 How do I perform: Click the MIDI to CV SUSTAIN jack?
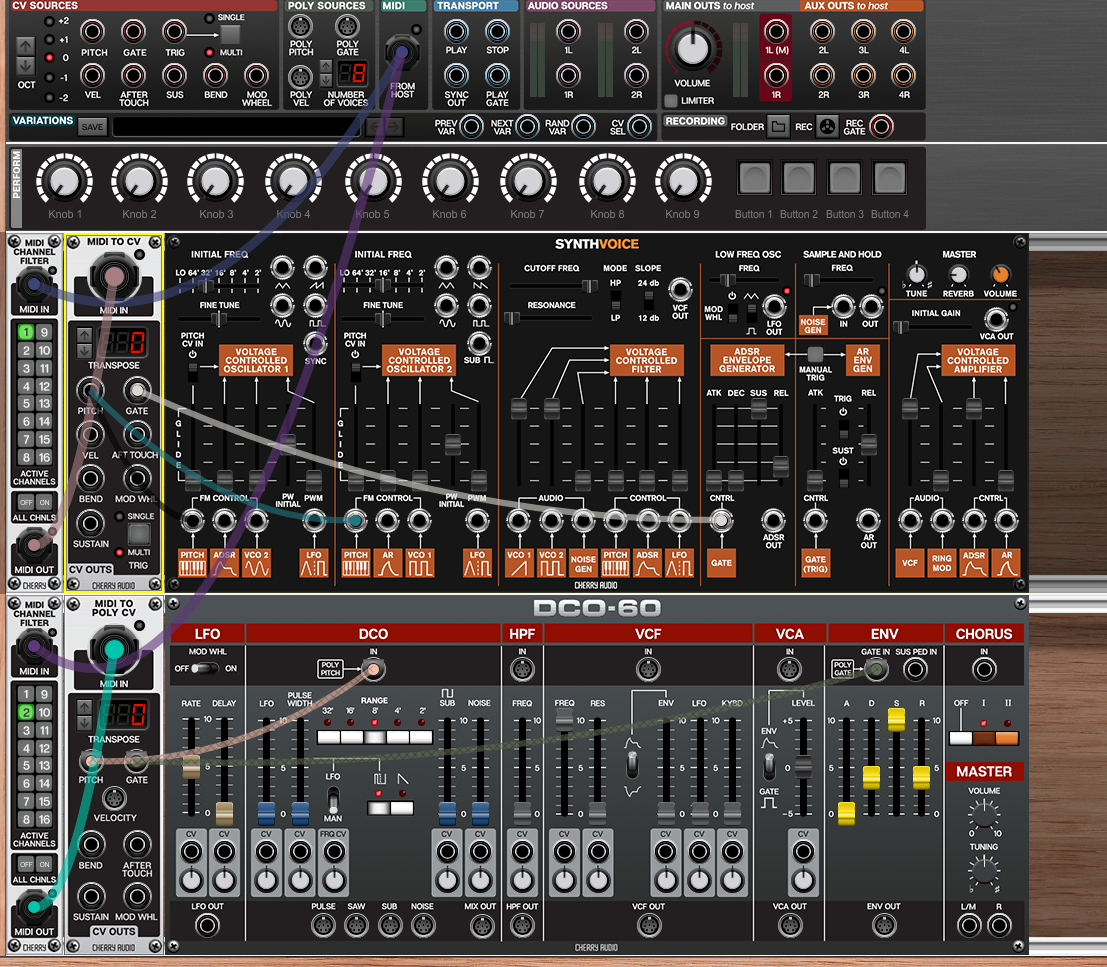pyautogui.click(x=90, y=524)
